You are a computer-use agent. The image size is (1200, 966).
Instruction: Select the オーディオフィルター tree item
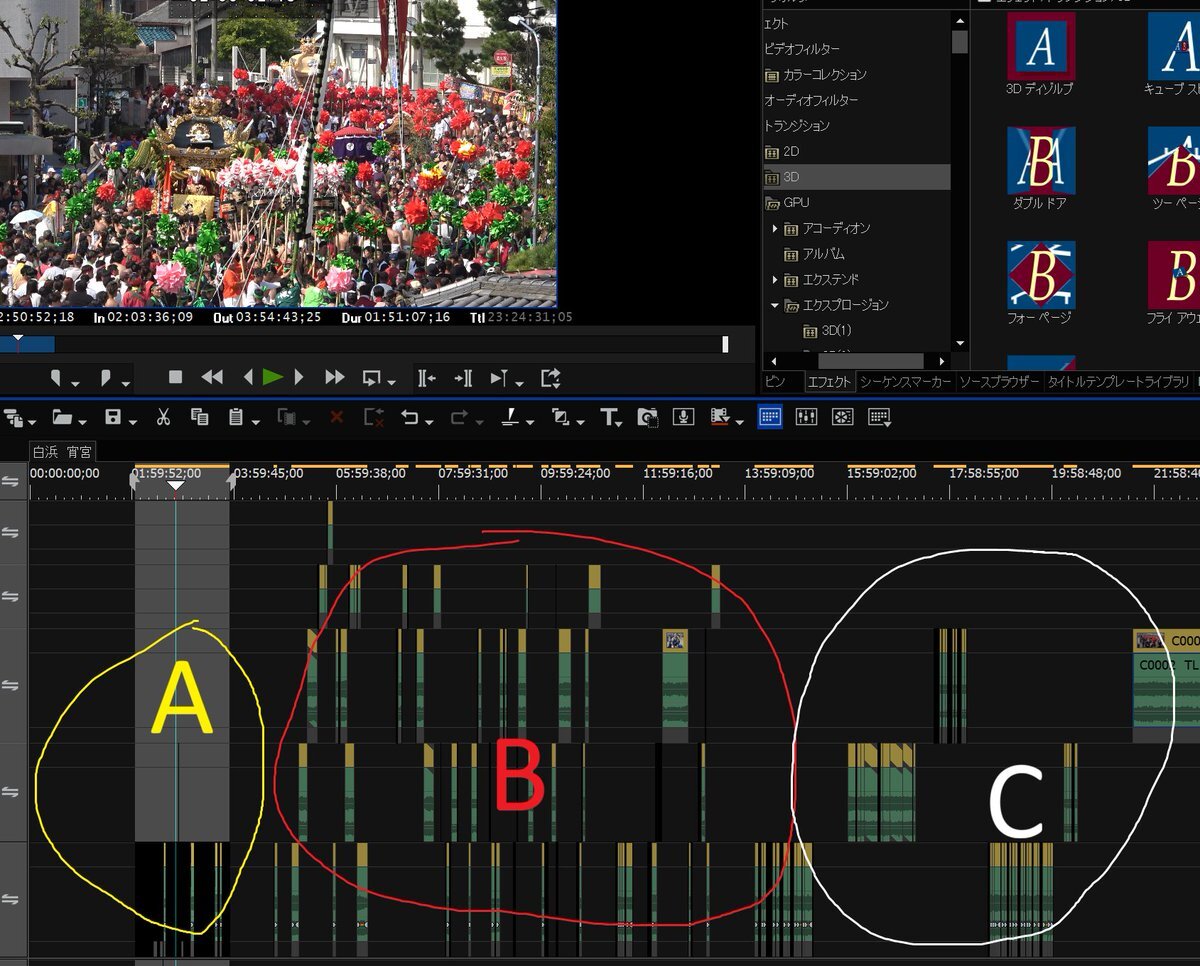[811, 100]
